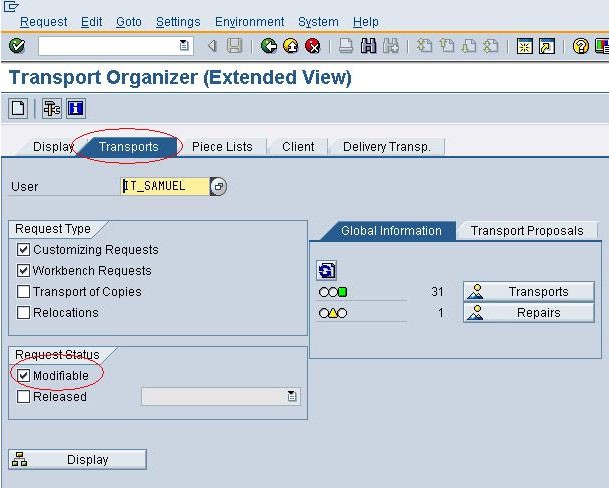This screenshot has width=609, height=488.
Task: Click the red Cancel icon
Action: [x=313, y=46]
